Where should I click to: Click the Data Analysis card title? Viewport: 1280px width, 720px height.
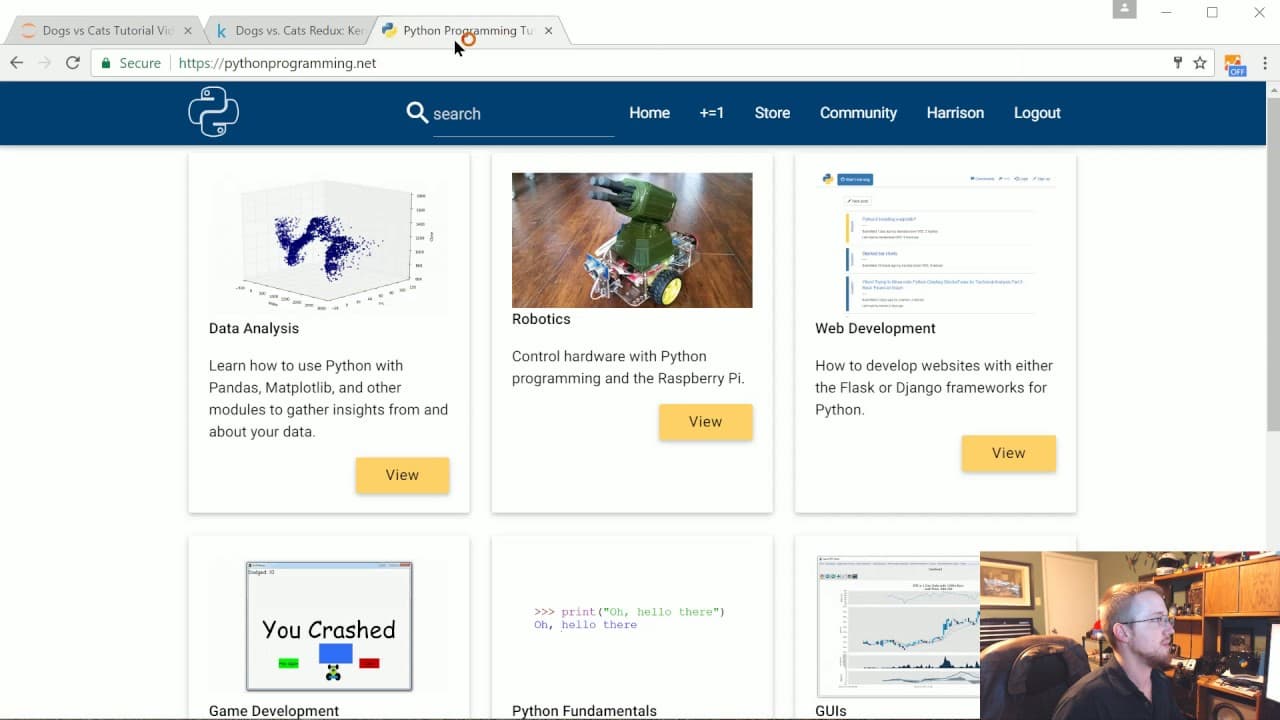point(254,328)
